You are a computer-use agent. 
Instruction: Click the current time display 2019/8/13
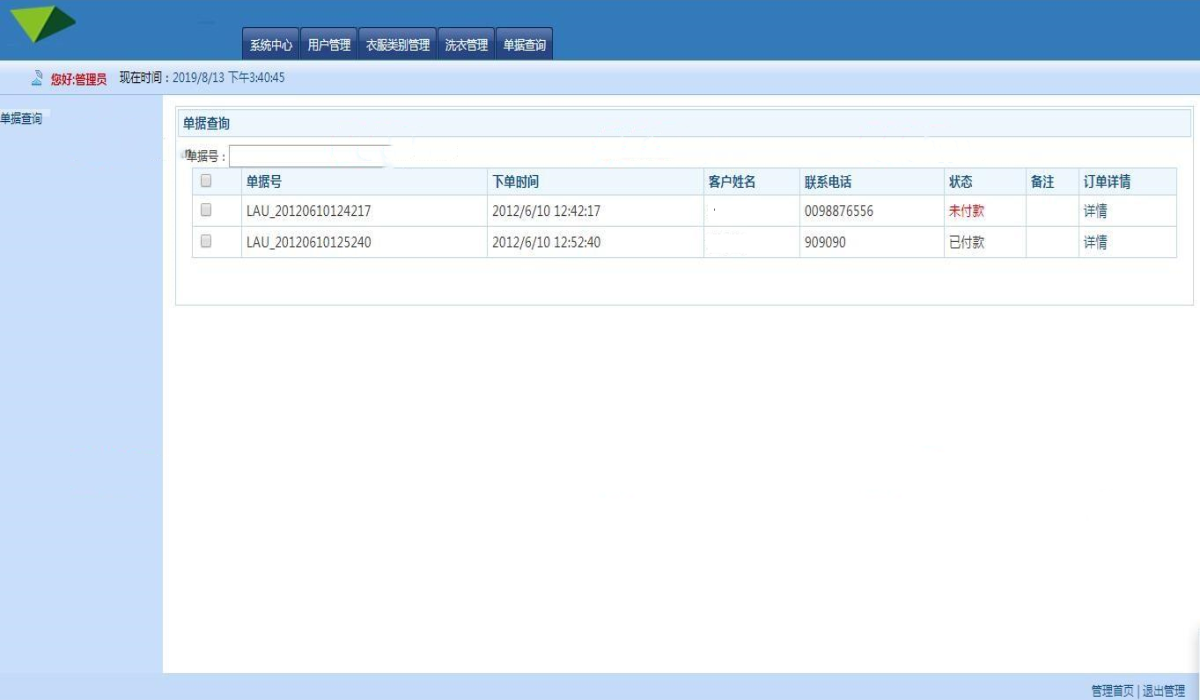[229, 78]
